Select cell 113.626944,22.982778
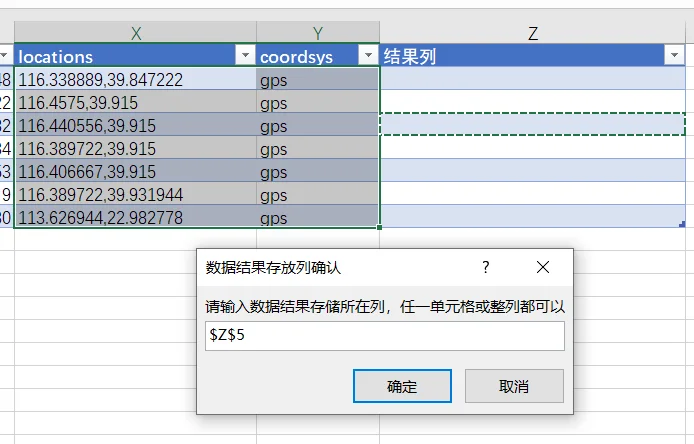The height and width of the screenshot is (444, 694). 135,216
